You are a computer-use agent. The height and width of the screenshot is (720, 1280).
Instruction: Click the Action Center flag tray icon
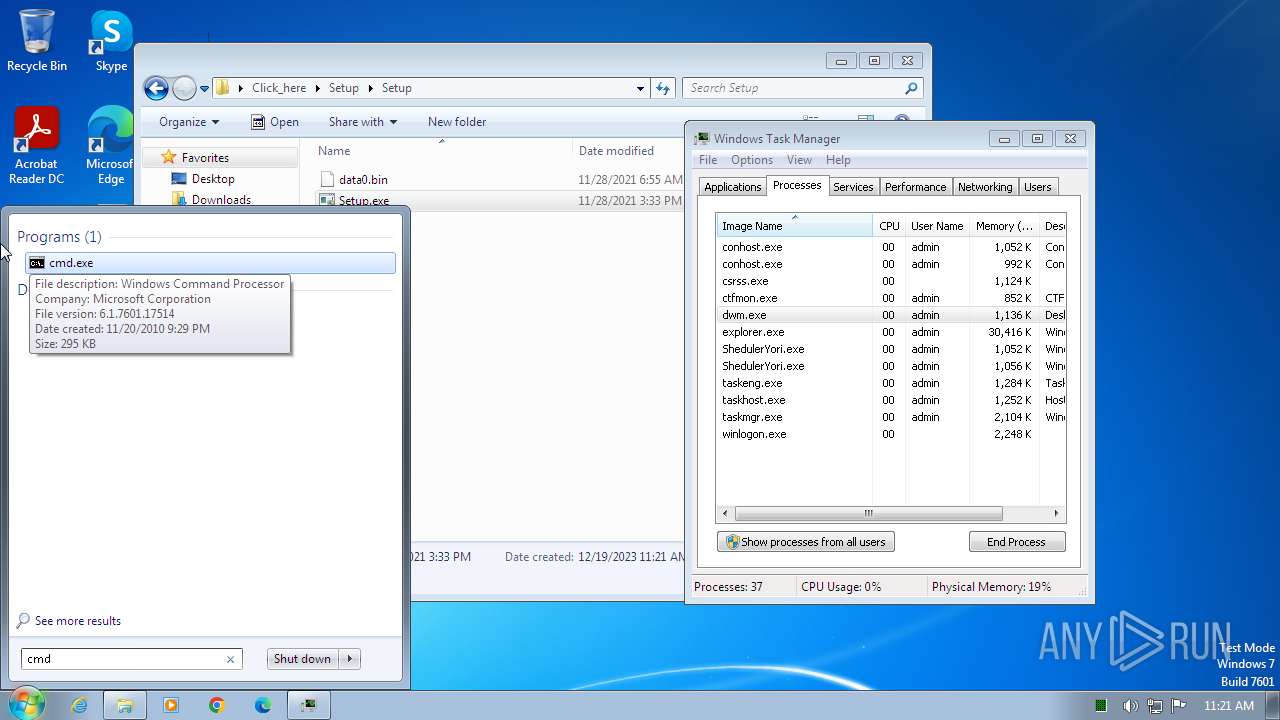1178,706
